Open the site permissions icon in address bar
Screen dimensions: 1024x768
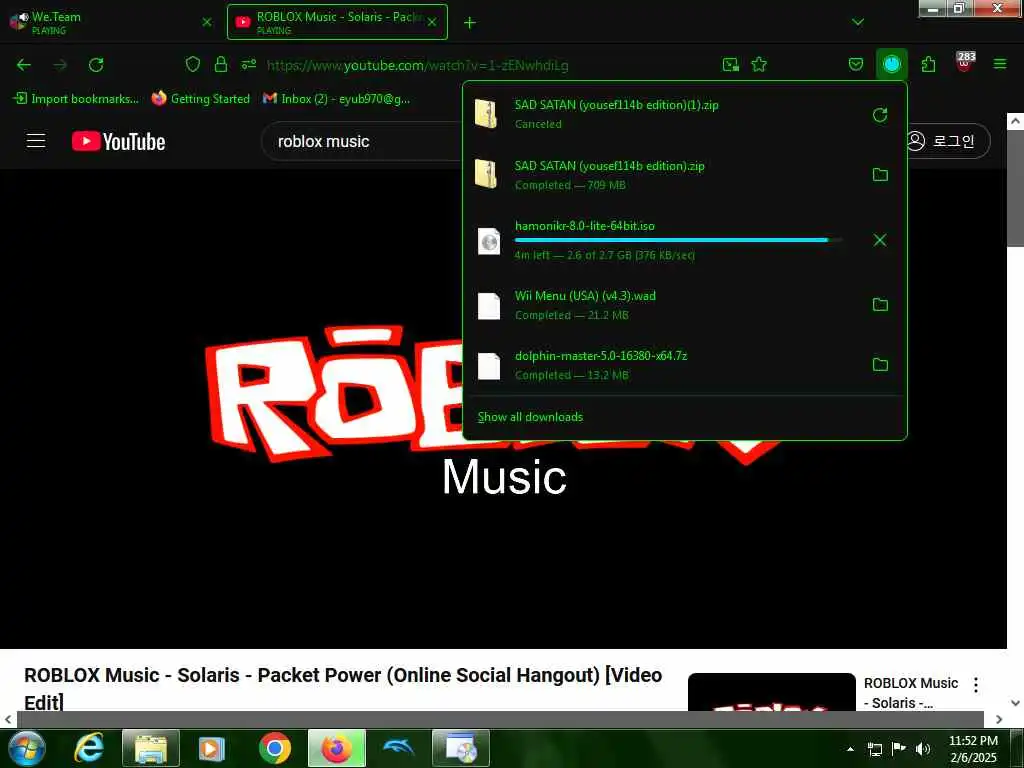coord(249,64)
